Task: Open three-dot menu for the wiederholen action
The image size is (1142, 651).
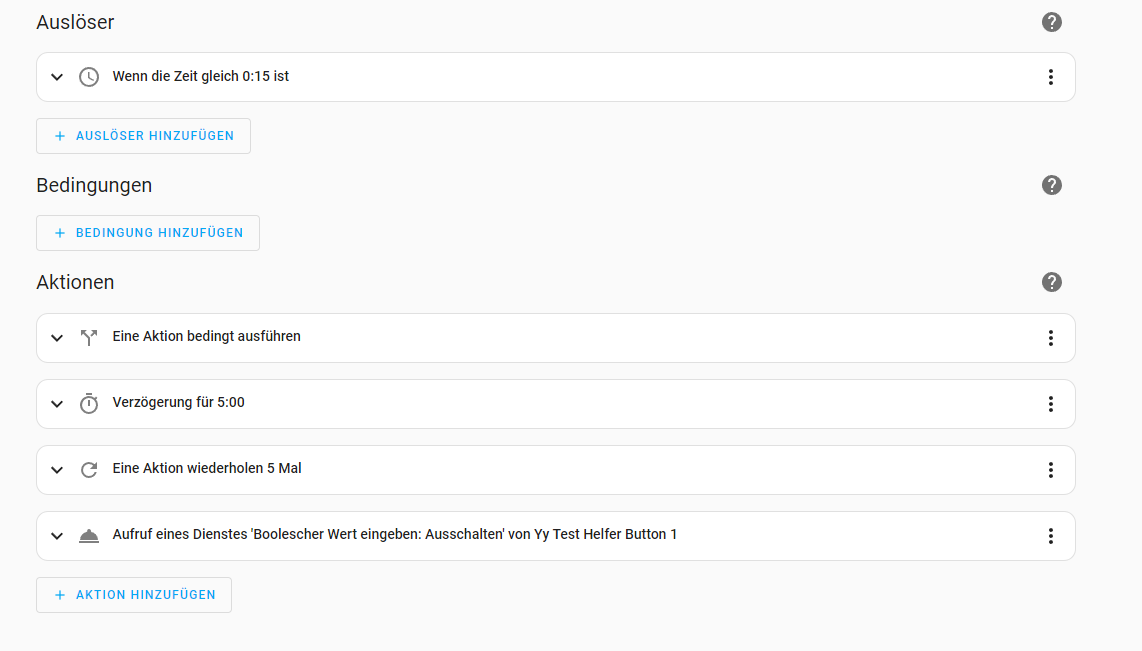Action: point(1050,470)
